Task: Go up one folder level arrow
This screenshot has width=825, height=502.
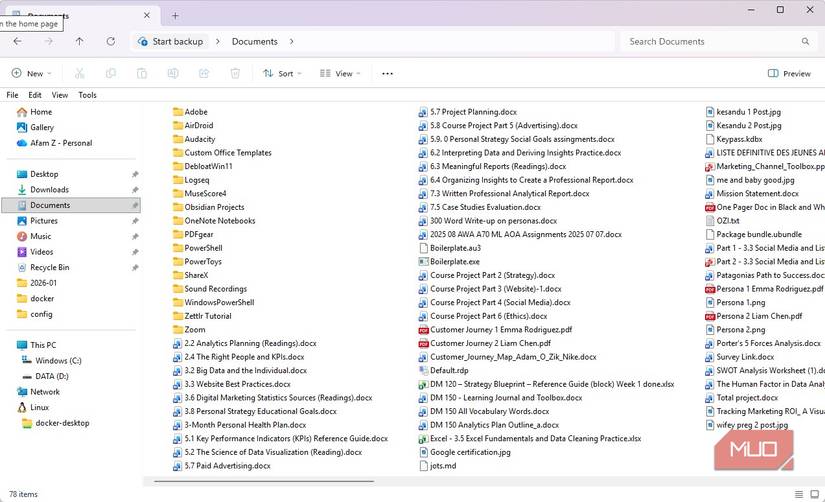Action: coord(79,41)
